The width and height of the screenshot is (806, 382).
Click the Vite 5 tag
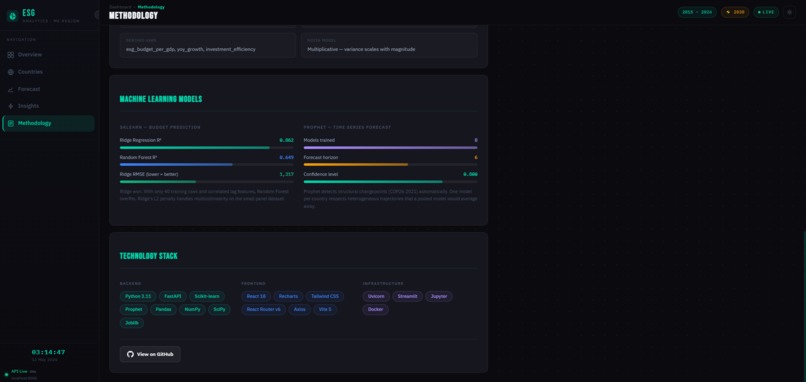[325, 310]
